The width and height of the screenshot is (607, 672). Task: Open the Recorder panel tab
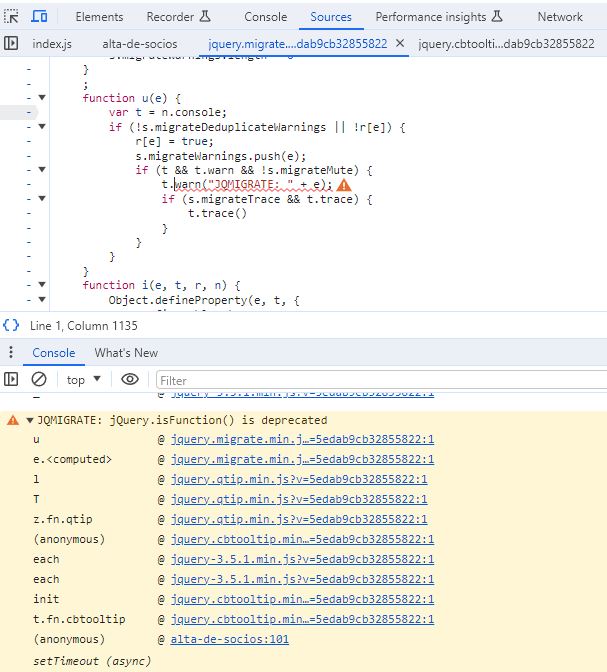coord(178,17)
